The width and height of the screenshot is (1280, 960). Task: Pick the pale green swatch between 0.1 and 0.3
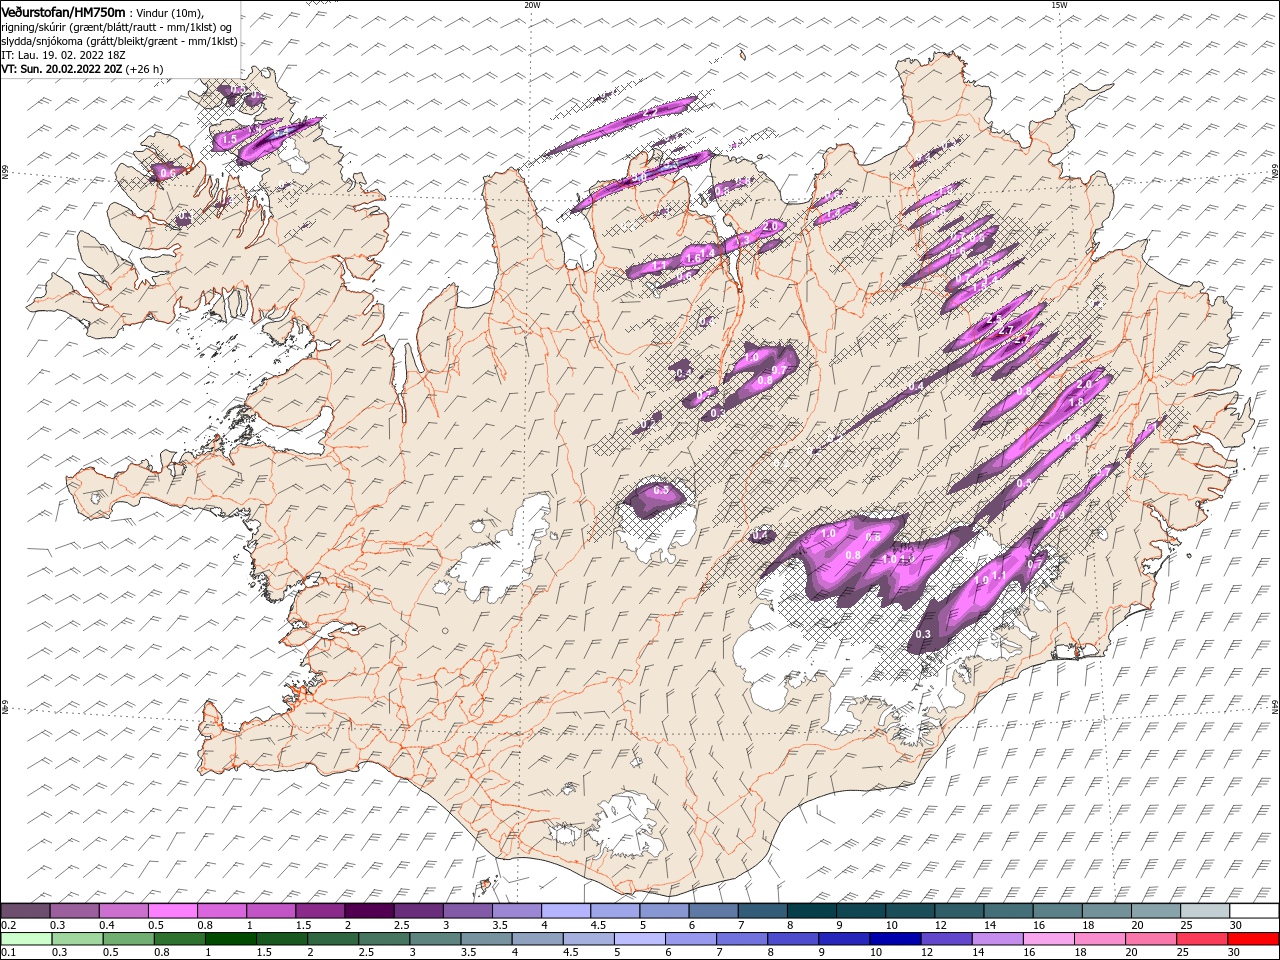pyautogui.click(x=25, y=939)
